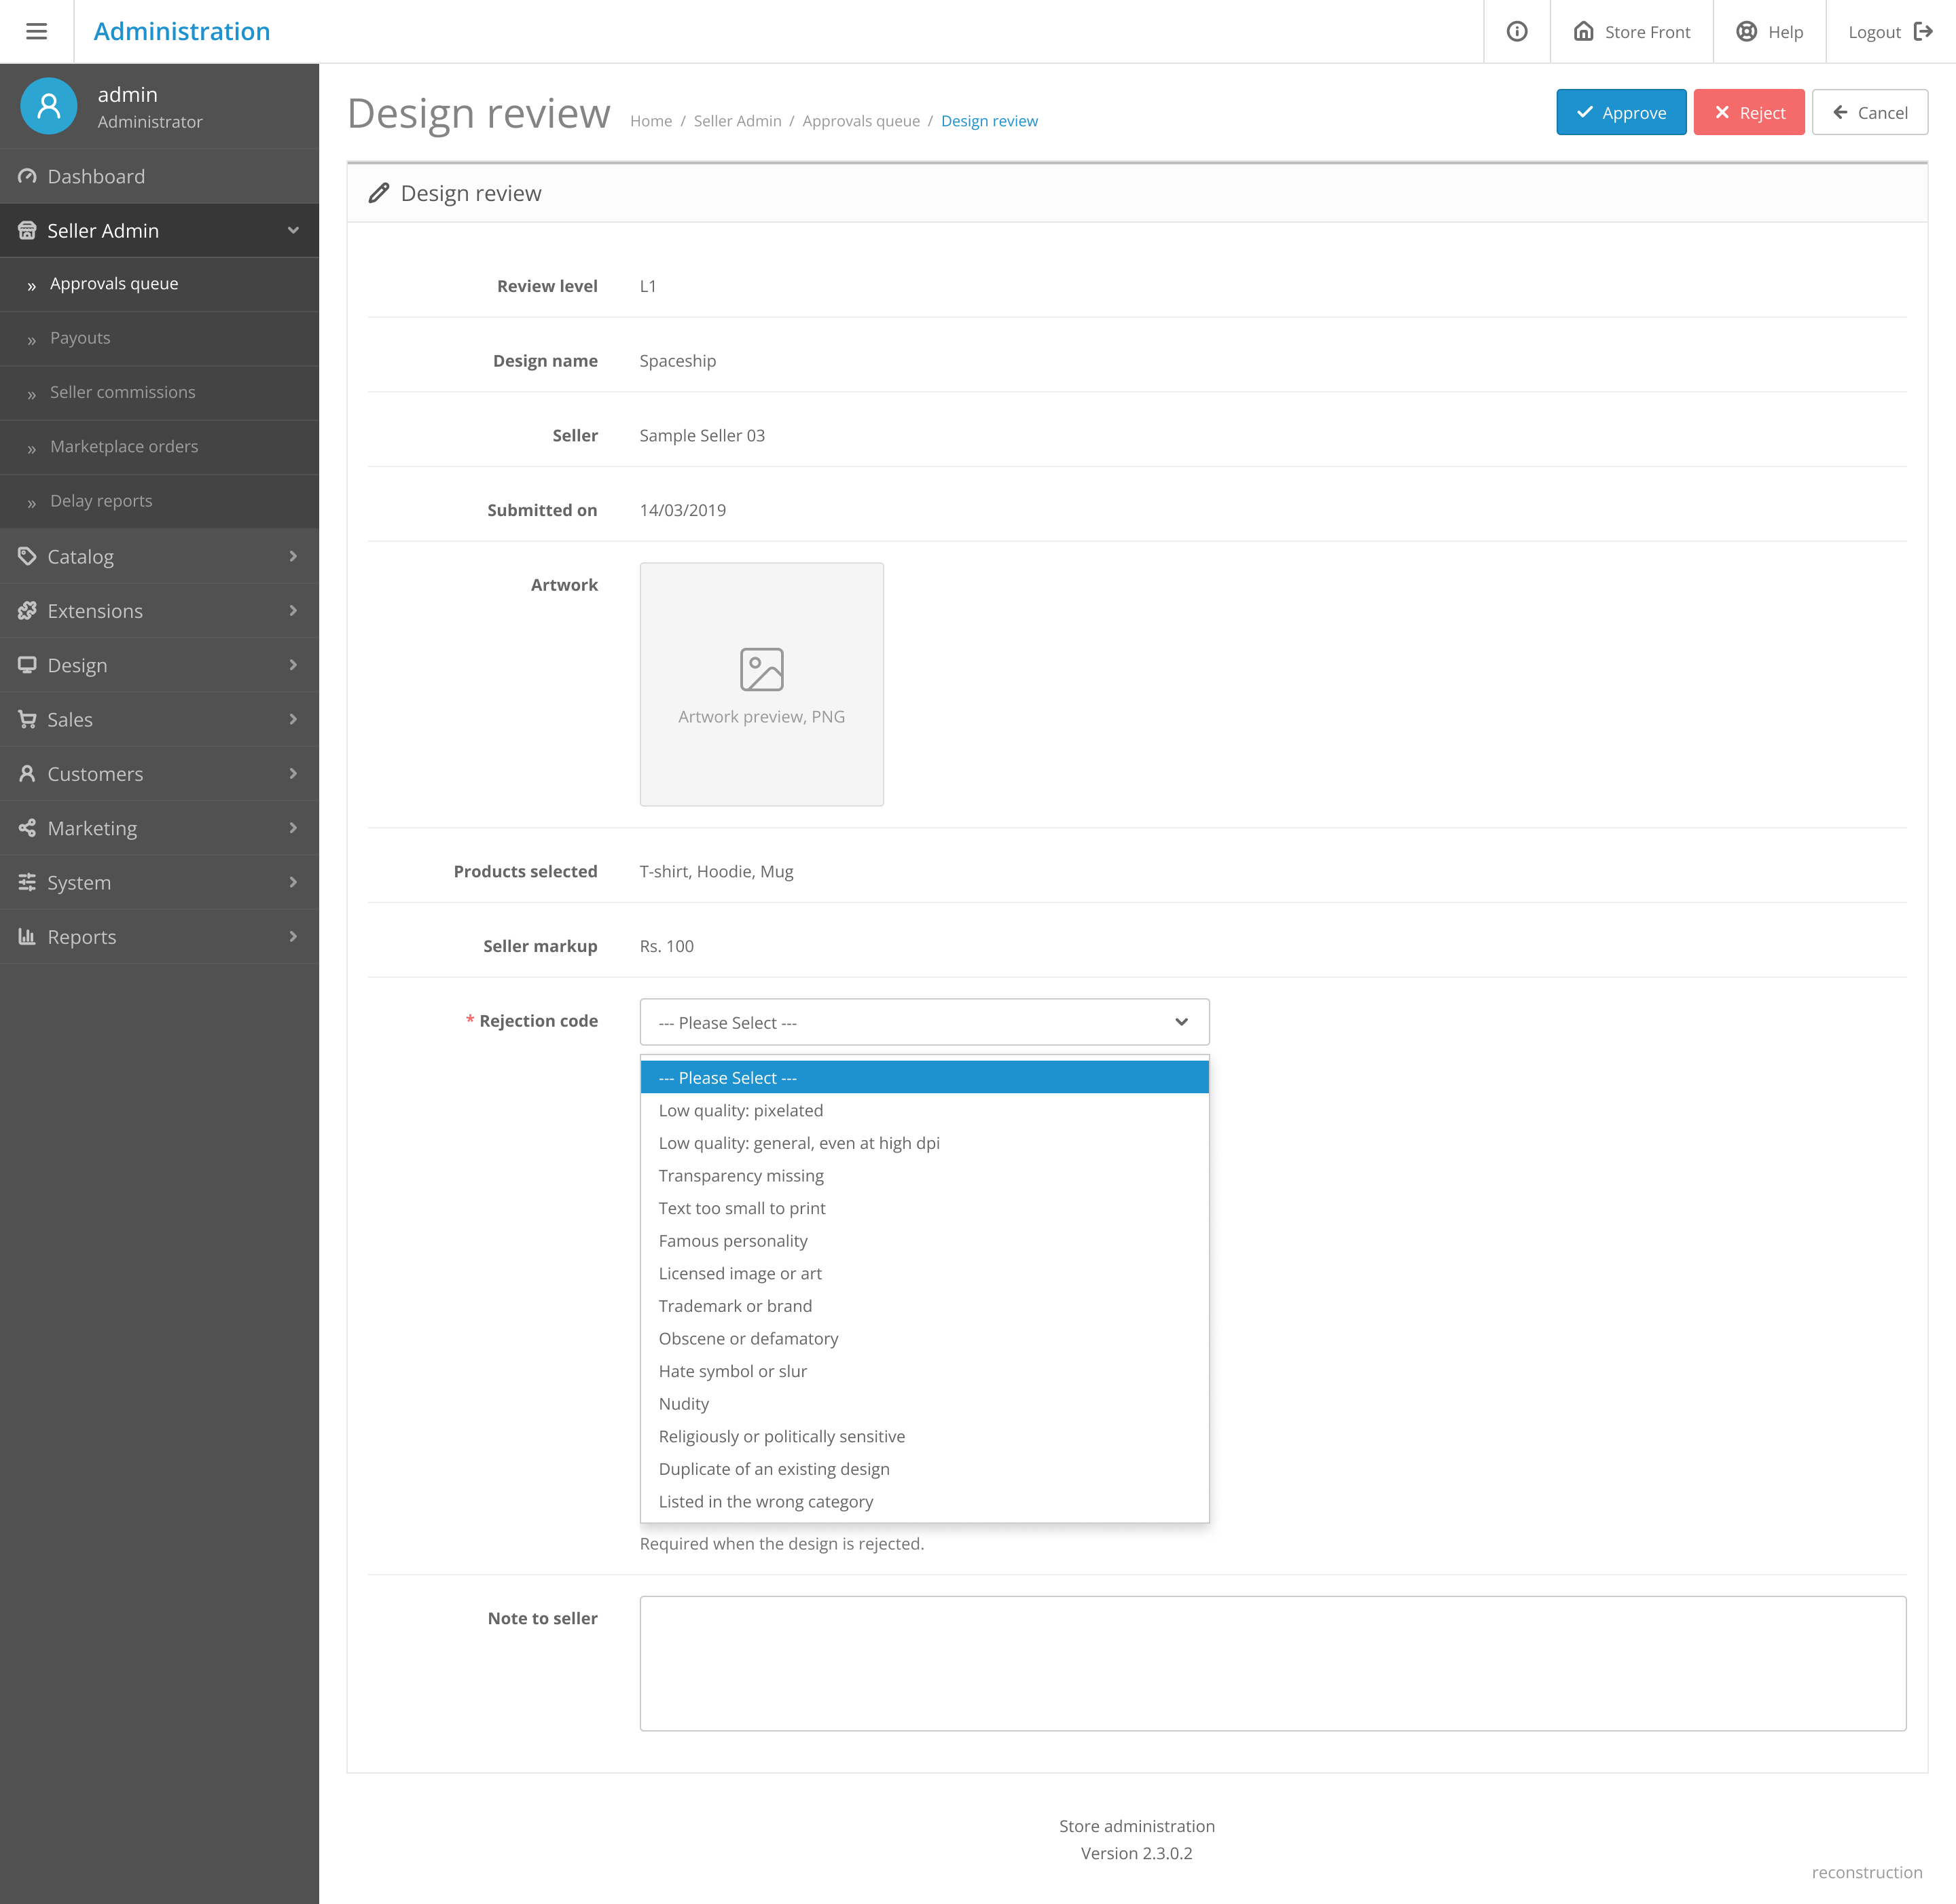The height and width of the screenshot is (1904, 1956).
Task: Open the Help link in header
Action: [x=1769, y=31]
